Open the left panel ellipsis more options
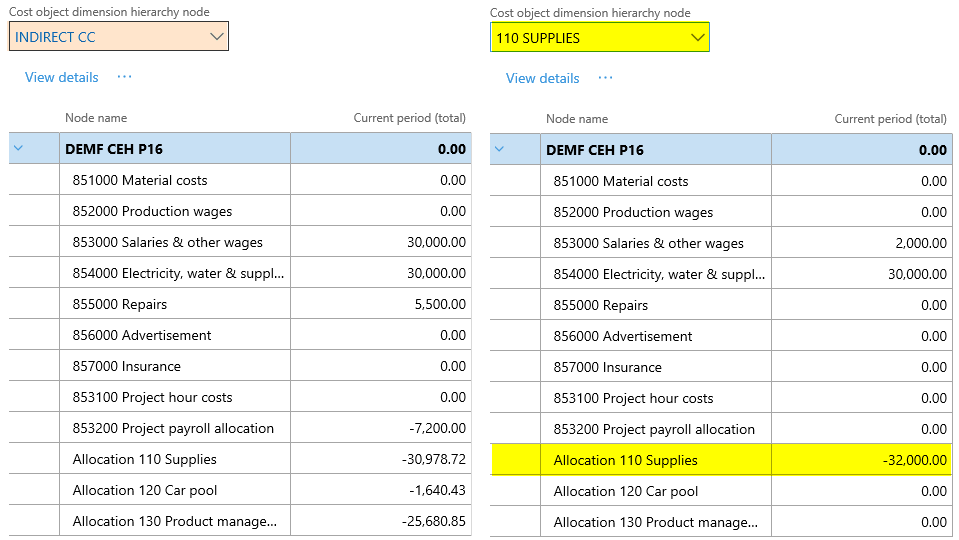 pos(124,77)
